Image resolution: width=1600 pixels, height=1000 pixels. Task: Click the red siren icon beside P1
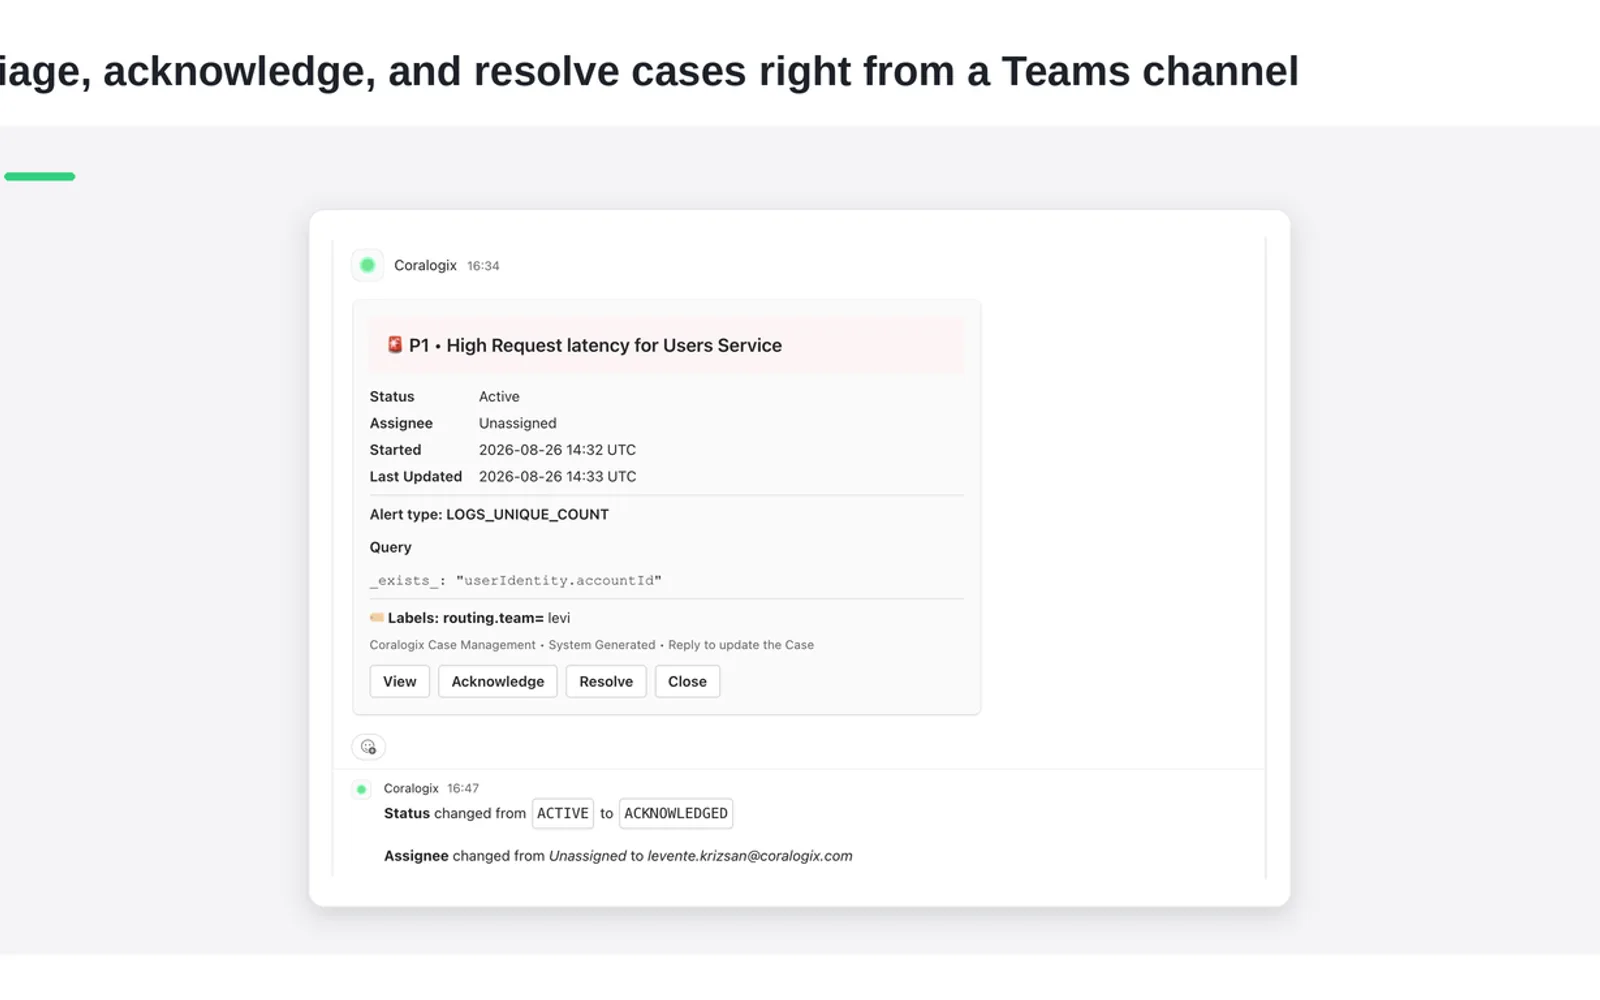[395, 344]
